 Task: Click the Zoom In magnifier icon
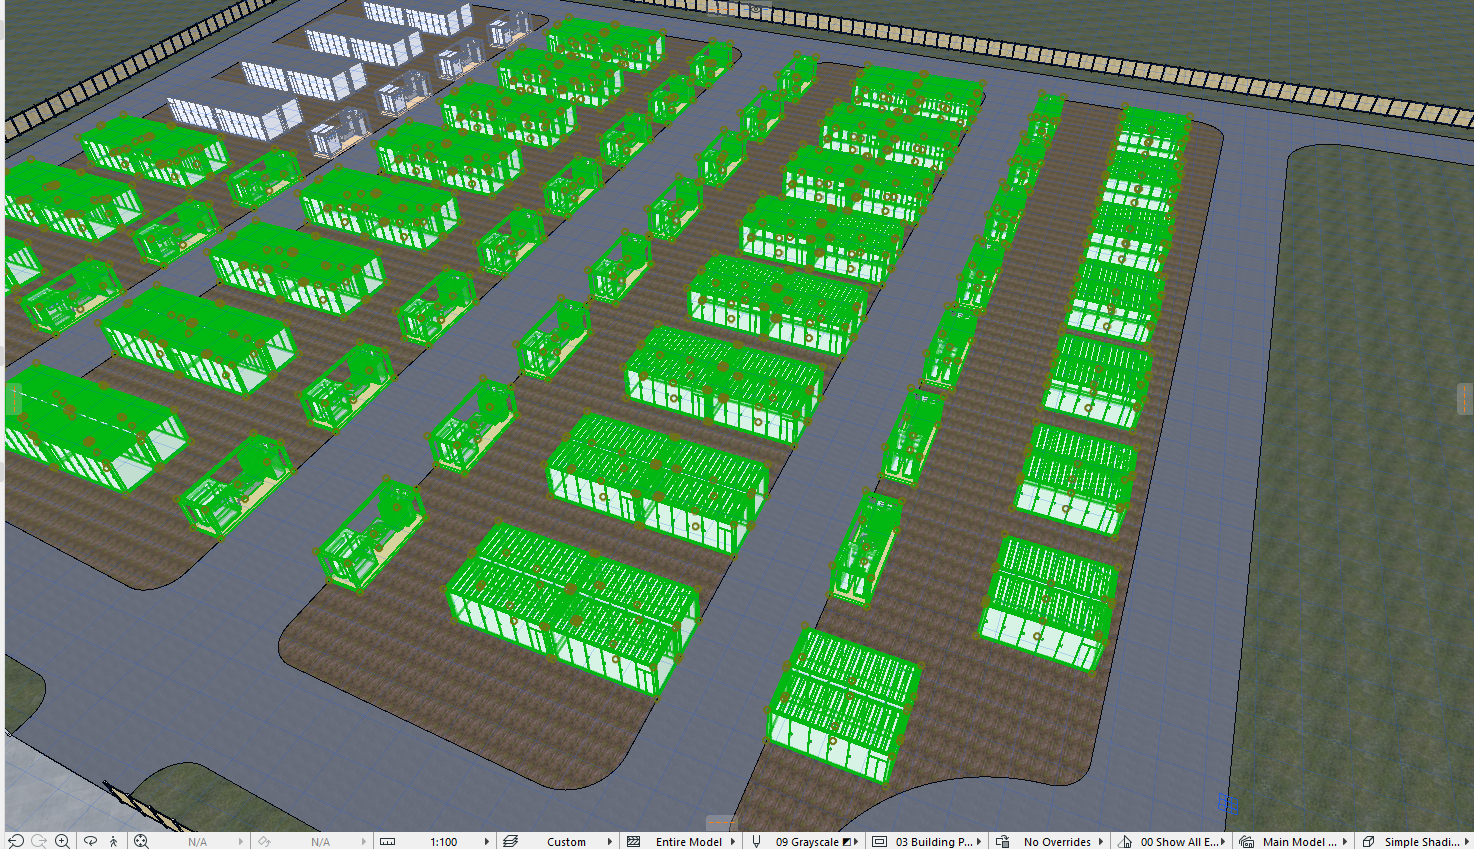[63, 841]
